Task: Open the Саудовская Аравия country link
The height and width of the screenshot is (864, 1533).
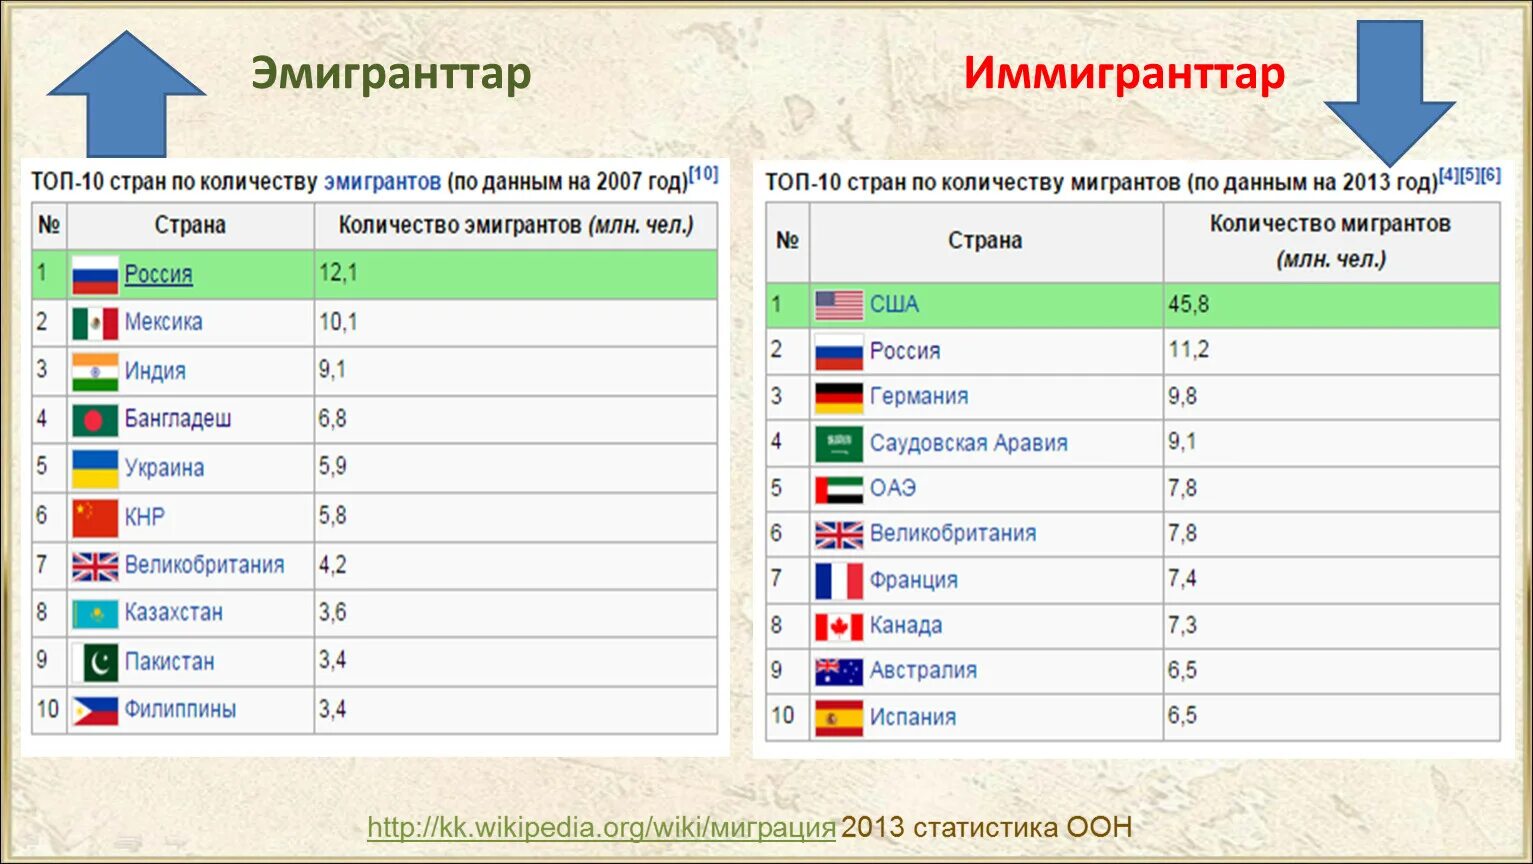Action: tap(969, 443)
